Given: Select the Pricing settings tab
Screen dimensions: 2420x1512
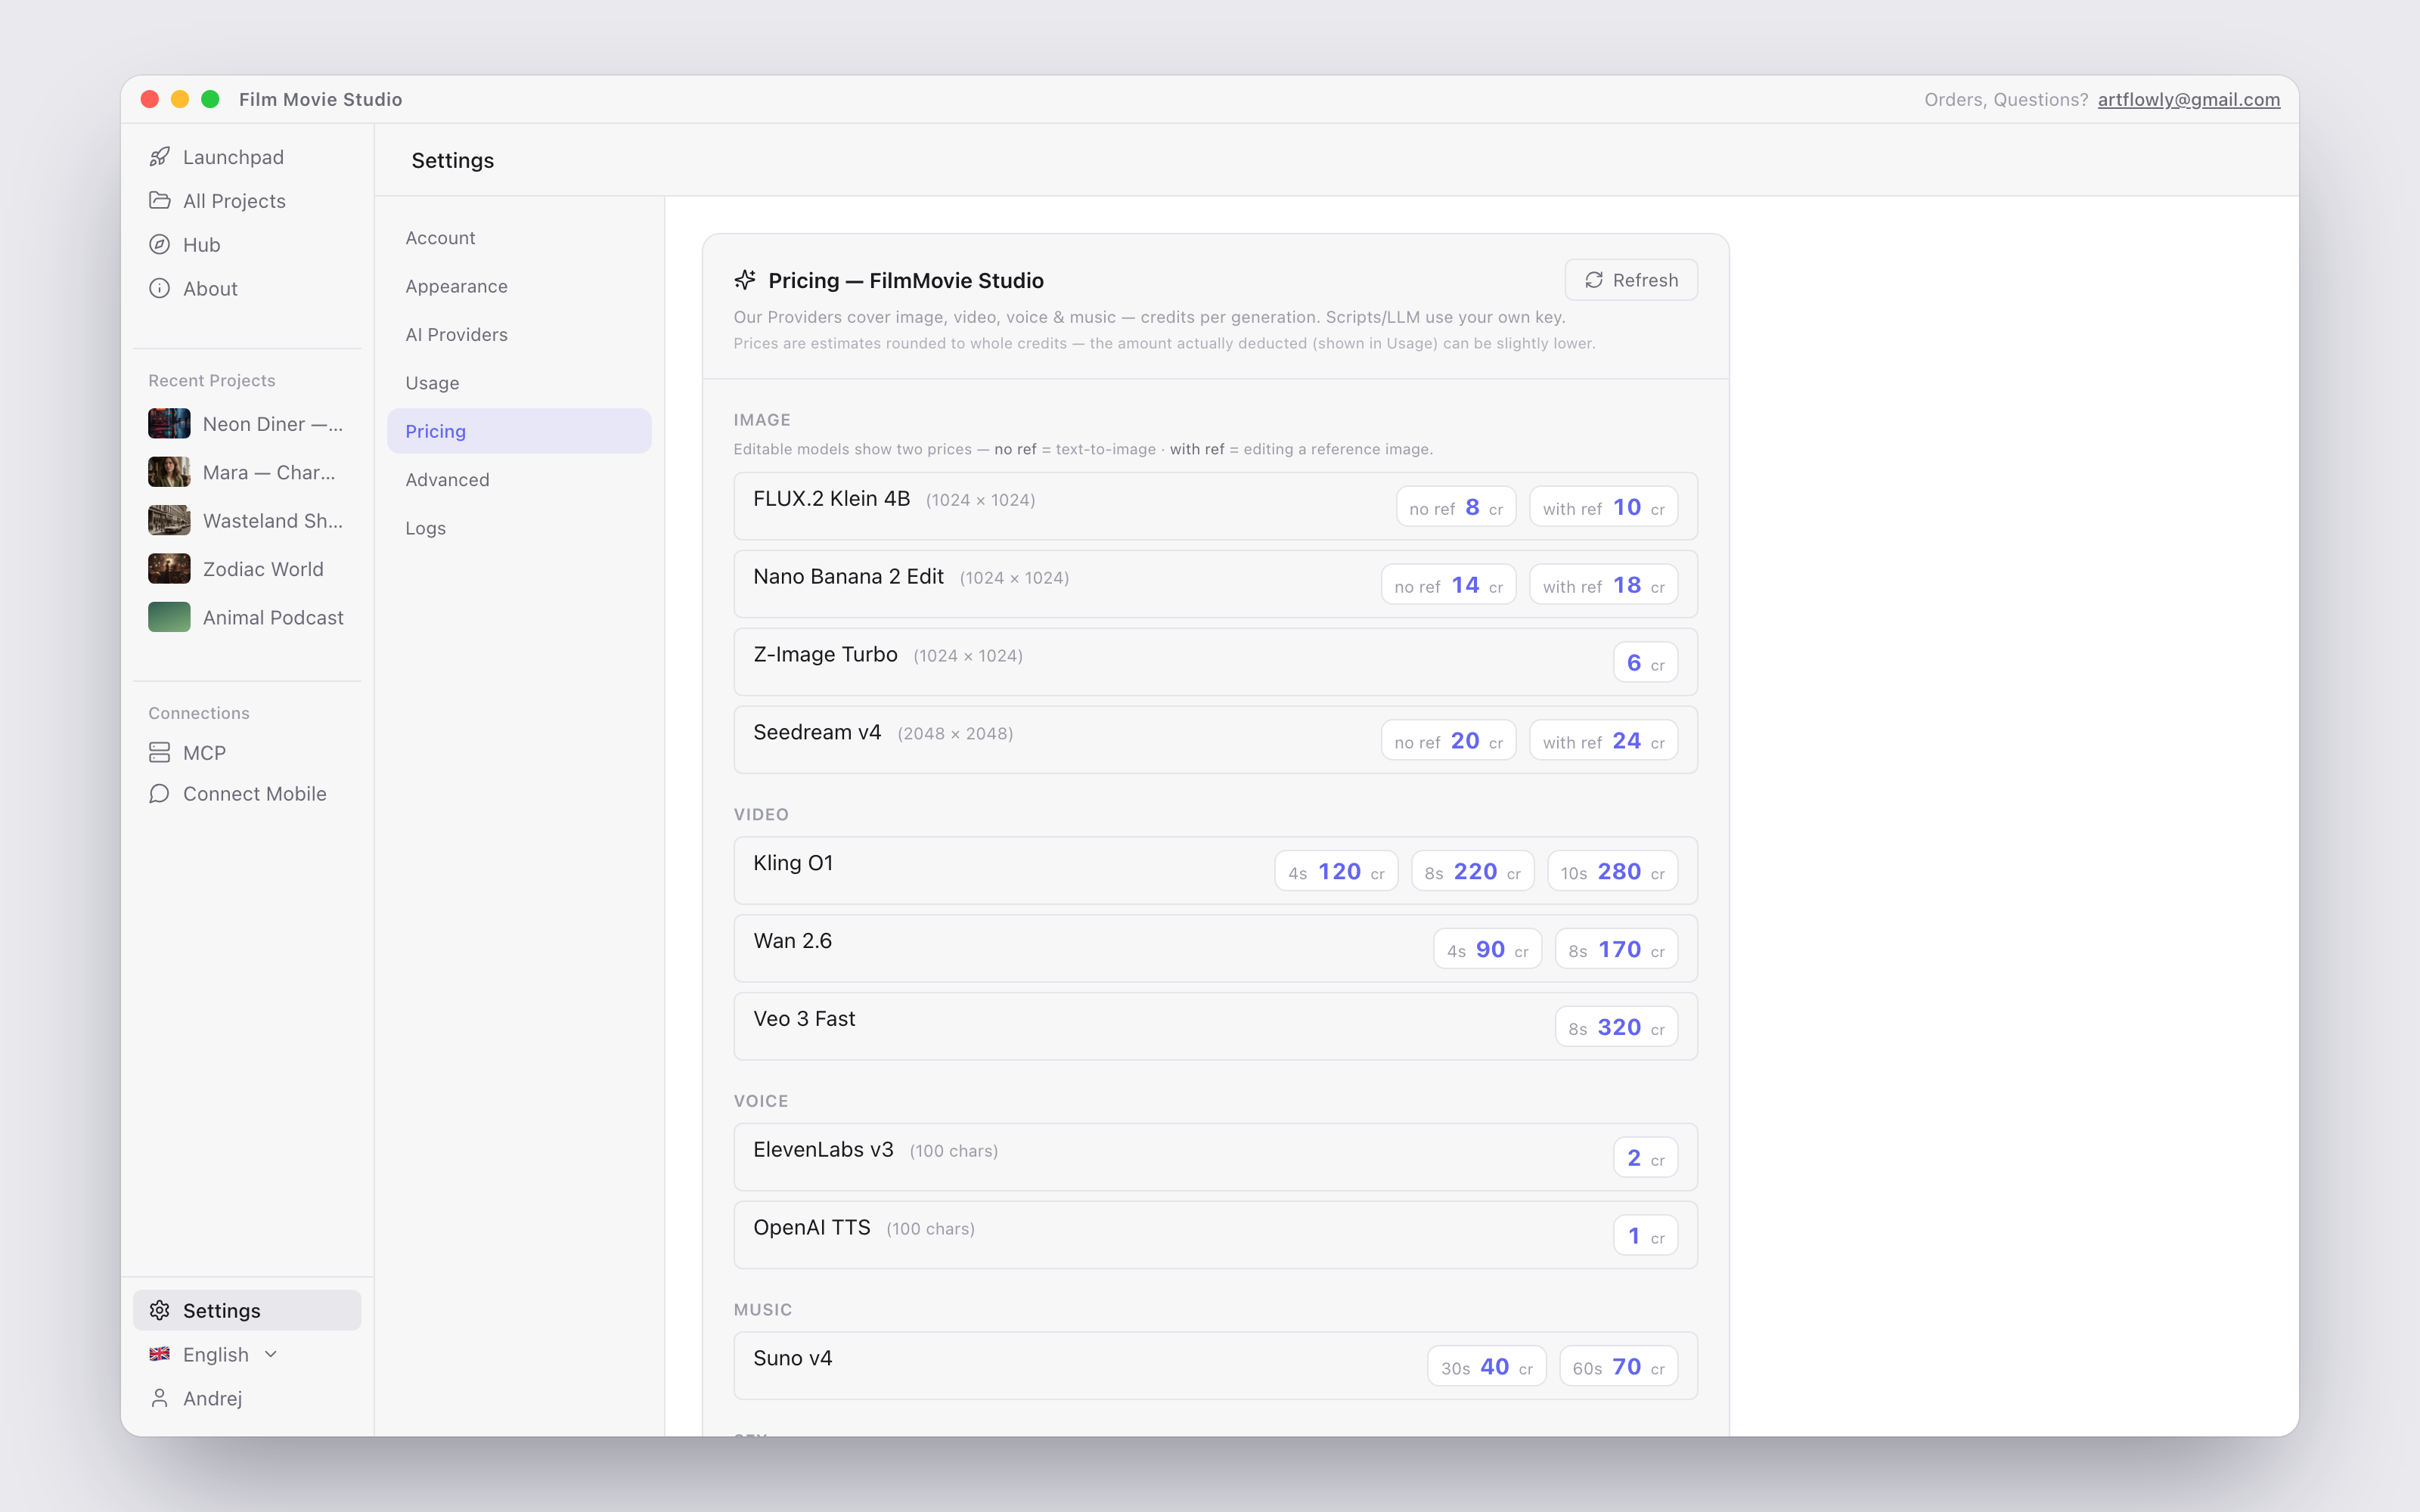Looking at the screenshot, I should tap(519, 431).
